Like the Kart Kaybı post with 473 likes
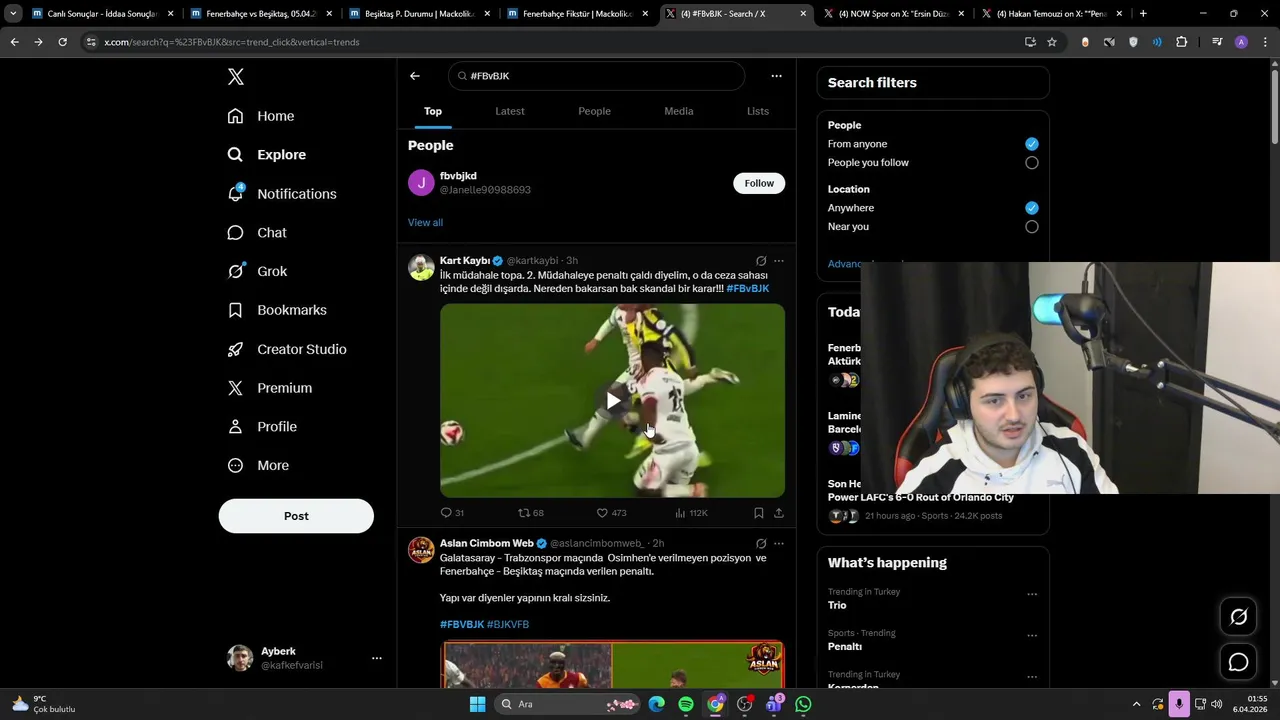Image resolution: width=1280 pixels, height=720 pixels. click(x=611, y=513)
